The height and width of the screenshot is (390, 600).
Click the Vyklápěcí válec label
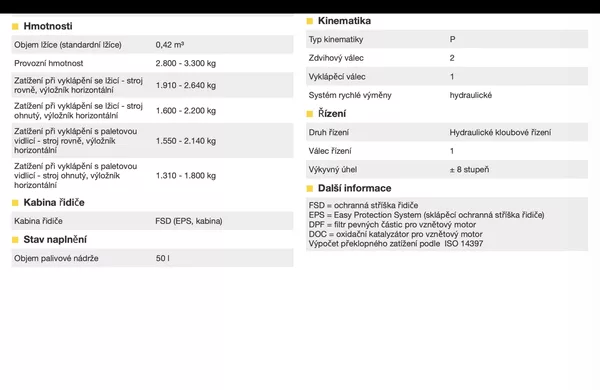[x=337, y=77]
